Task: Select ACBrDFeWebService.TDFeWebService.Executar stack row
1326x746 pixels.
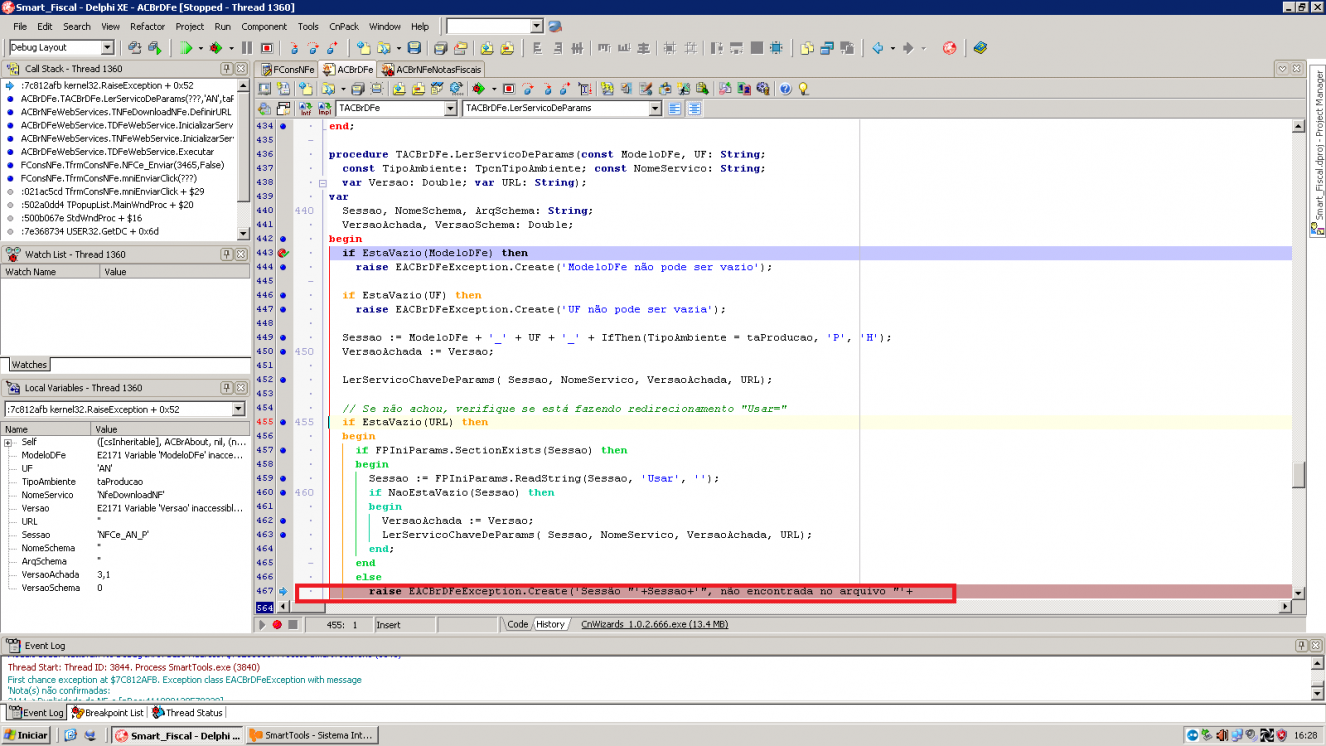Action: pos(117,152)
